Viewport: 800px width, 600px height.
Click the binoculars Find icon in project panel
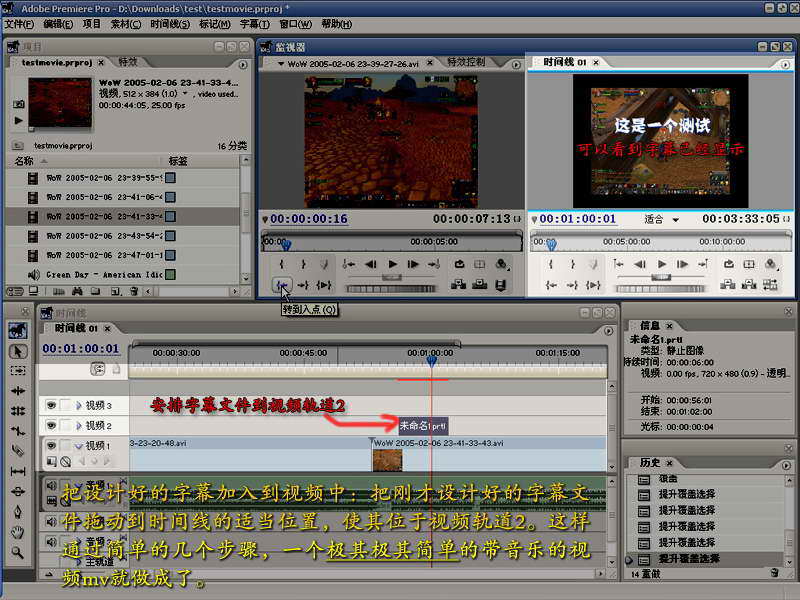[x=77, y=291]
